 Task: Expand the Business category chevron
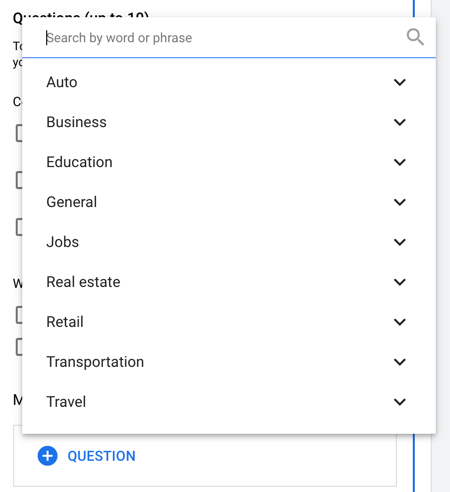click(400, 122)
